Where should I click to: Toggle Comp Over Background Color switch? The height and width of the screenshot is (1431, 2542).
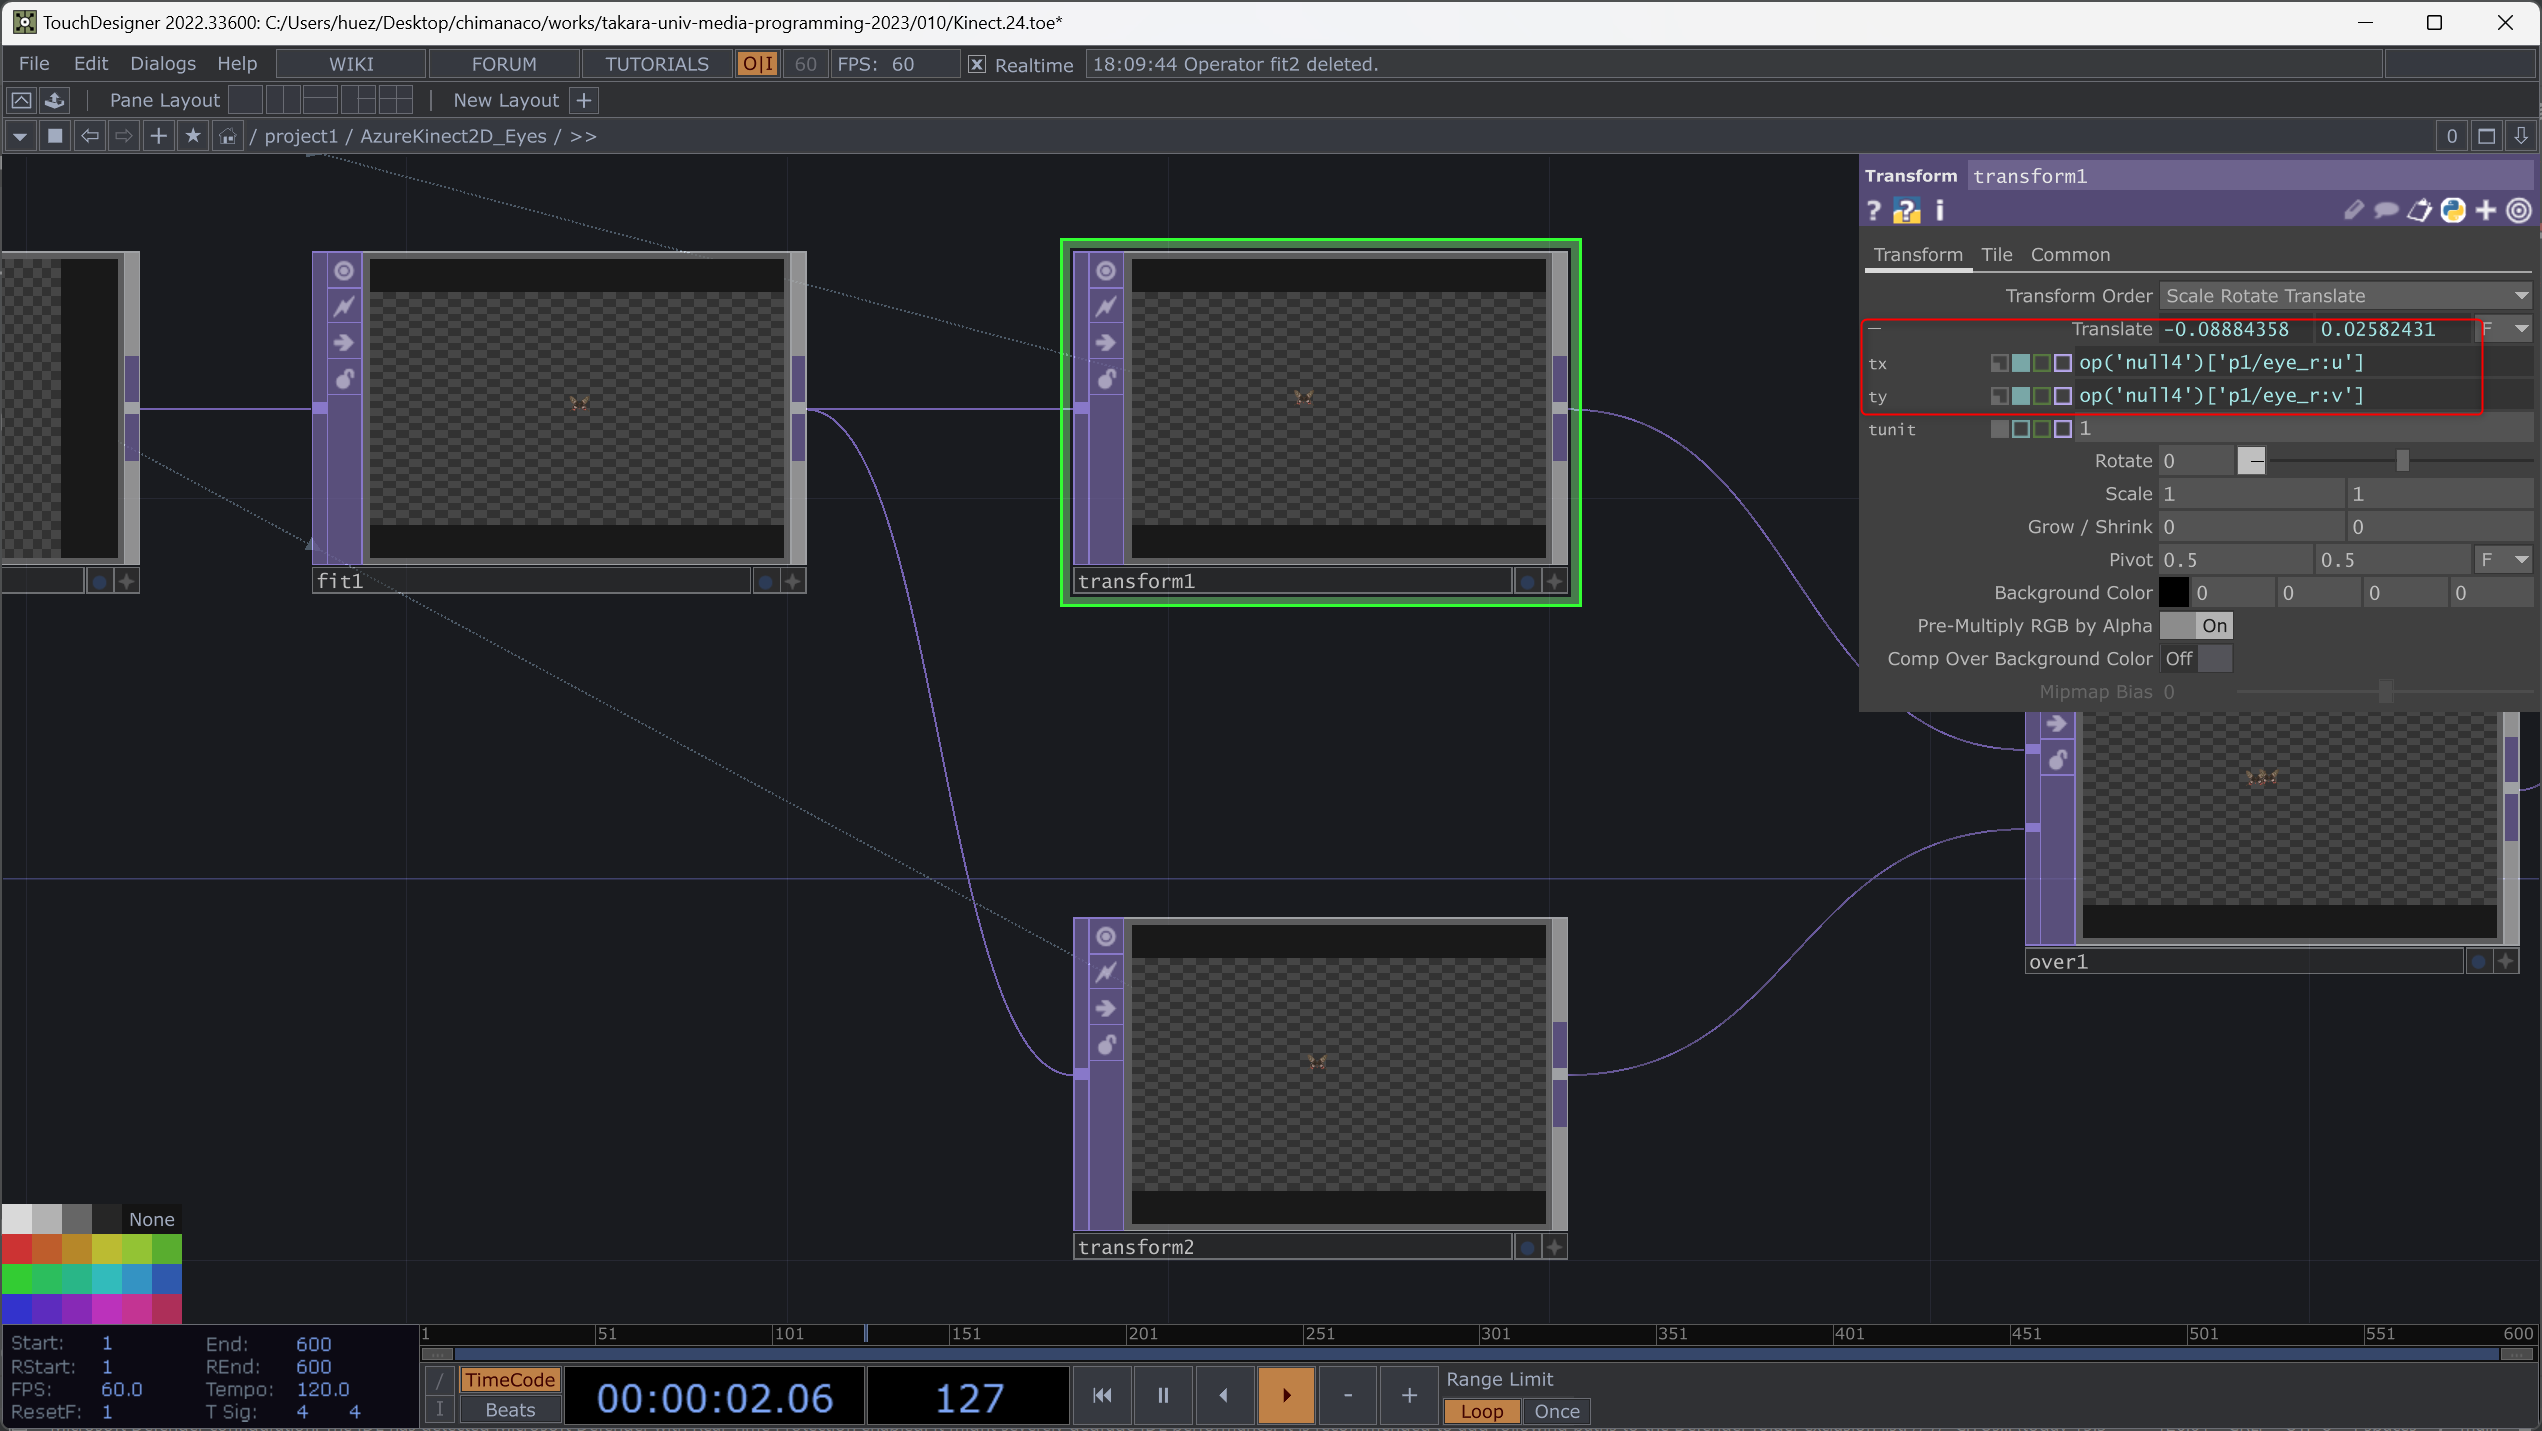click(x=2196, y=659)
